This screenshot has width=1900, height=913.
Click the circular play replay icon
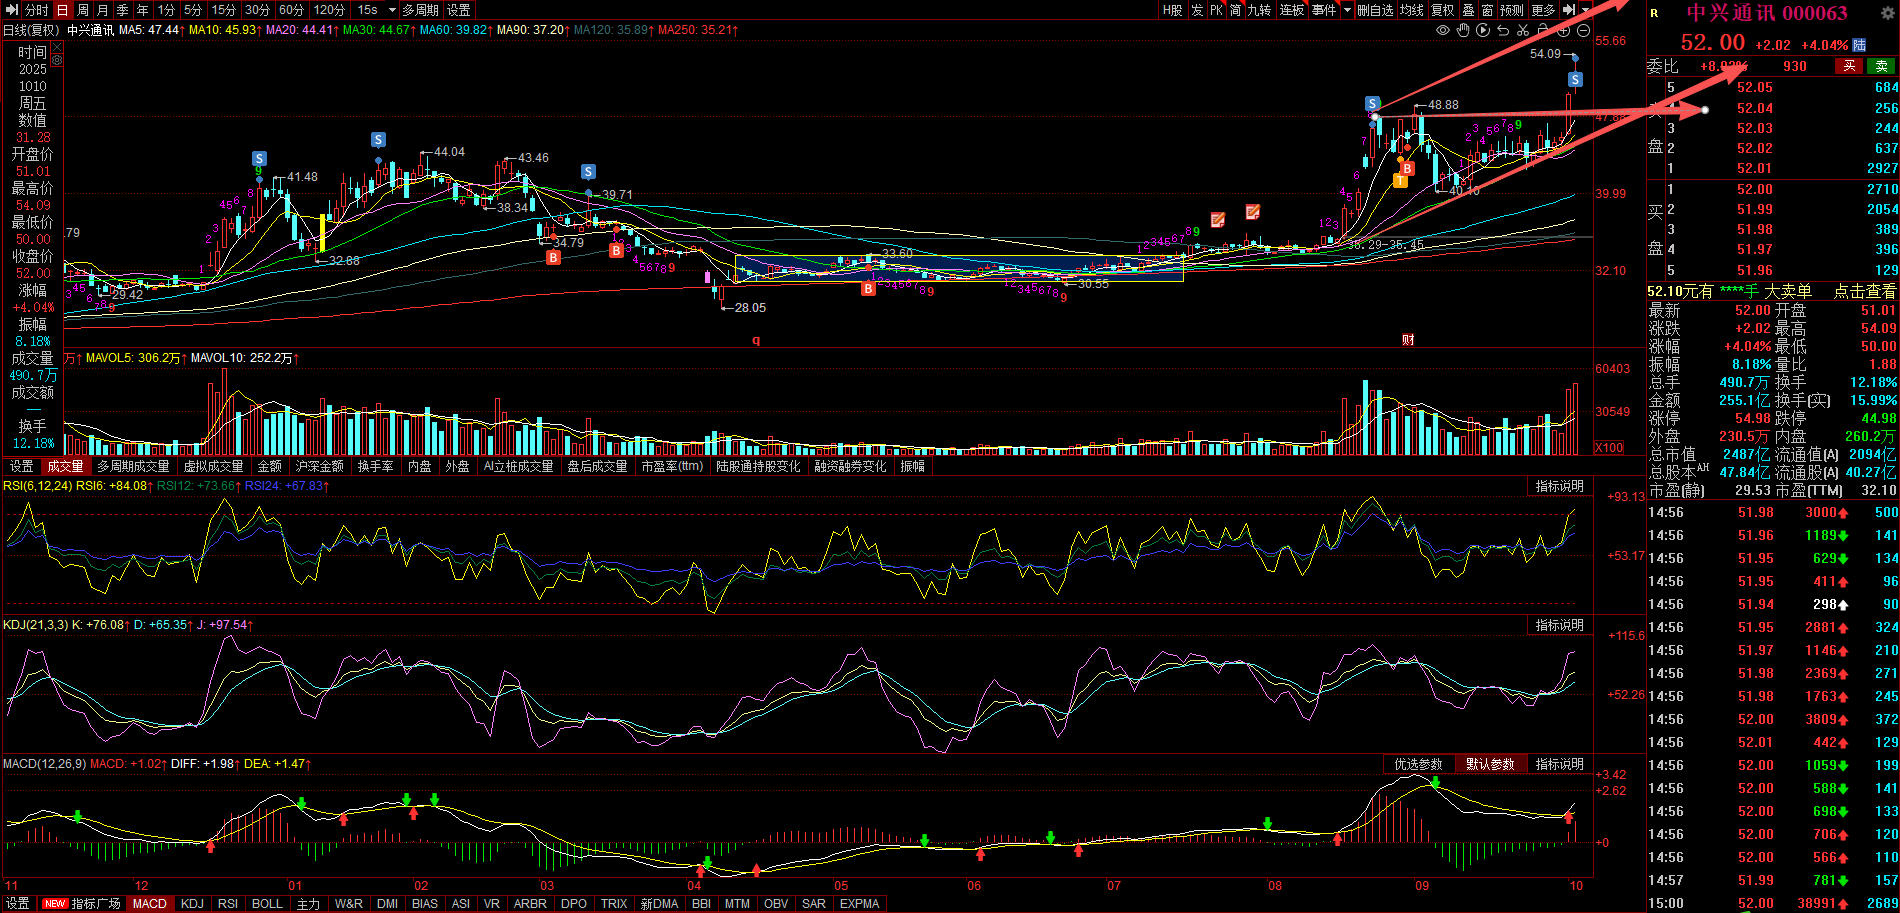[x=1483, y=31]
